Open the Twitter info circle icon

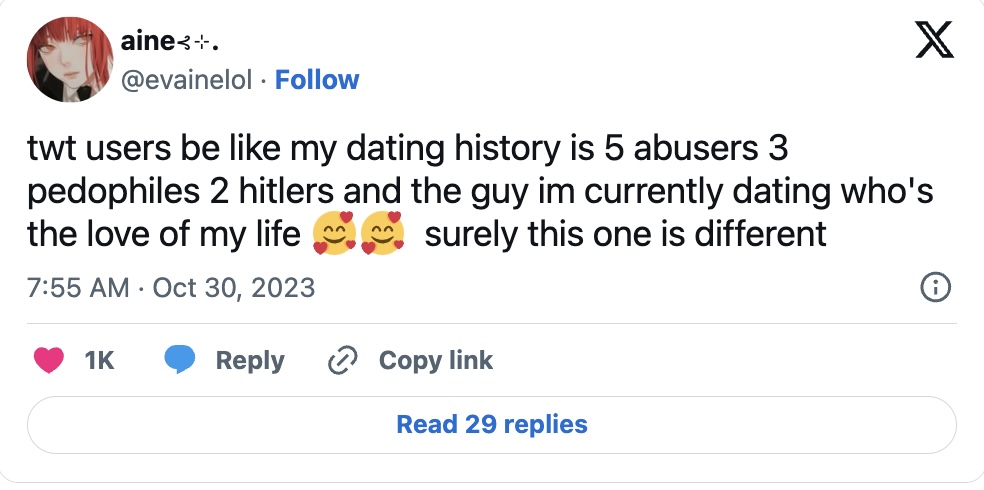tap(933, 289)
